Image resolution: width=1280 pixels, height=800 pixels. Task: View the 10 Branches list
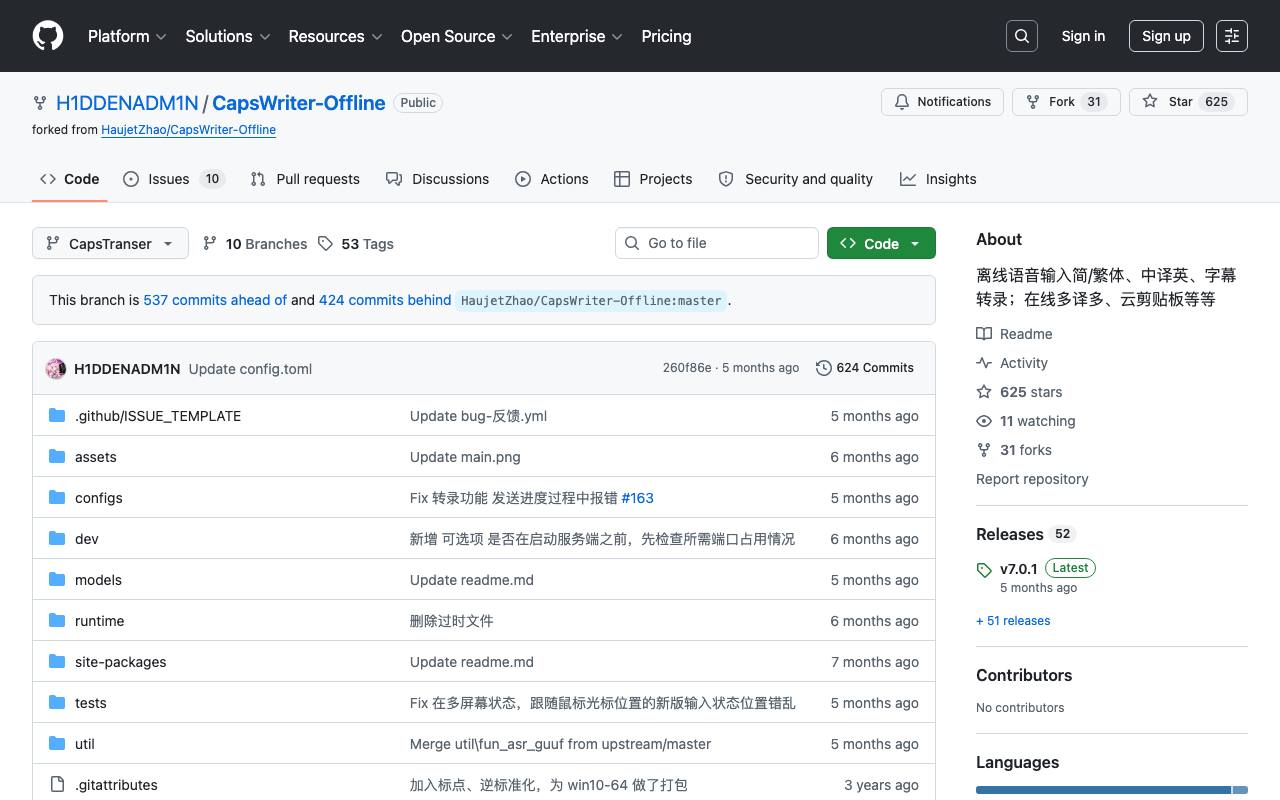tap(254, 244)
